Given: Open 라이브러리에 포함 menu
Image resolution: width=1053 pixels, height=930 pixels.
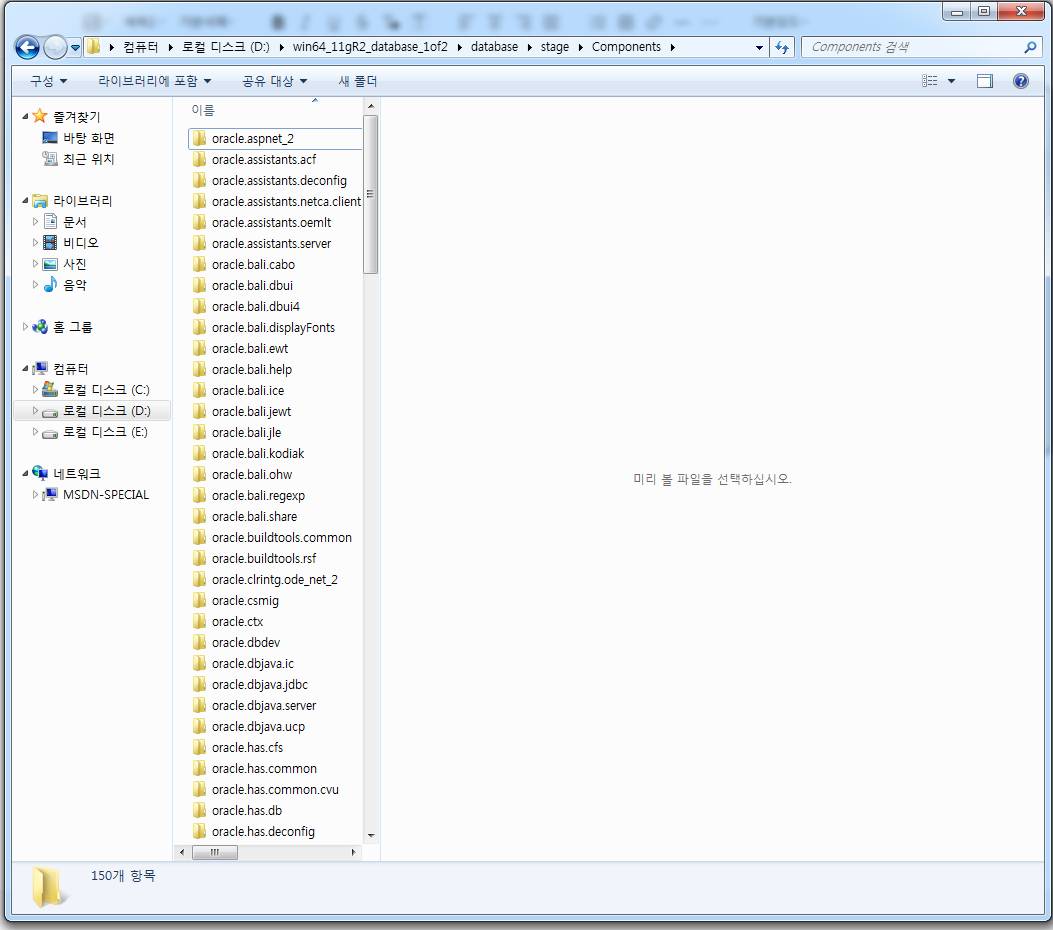Looking at the screenshot, I should pos(154,81).
